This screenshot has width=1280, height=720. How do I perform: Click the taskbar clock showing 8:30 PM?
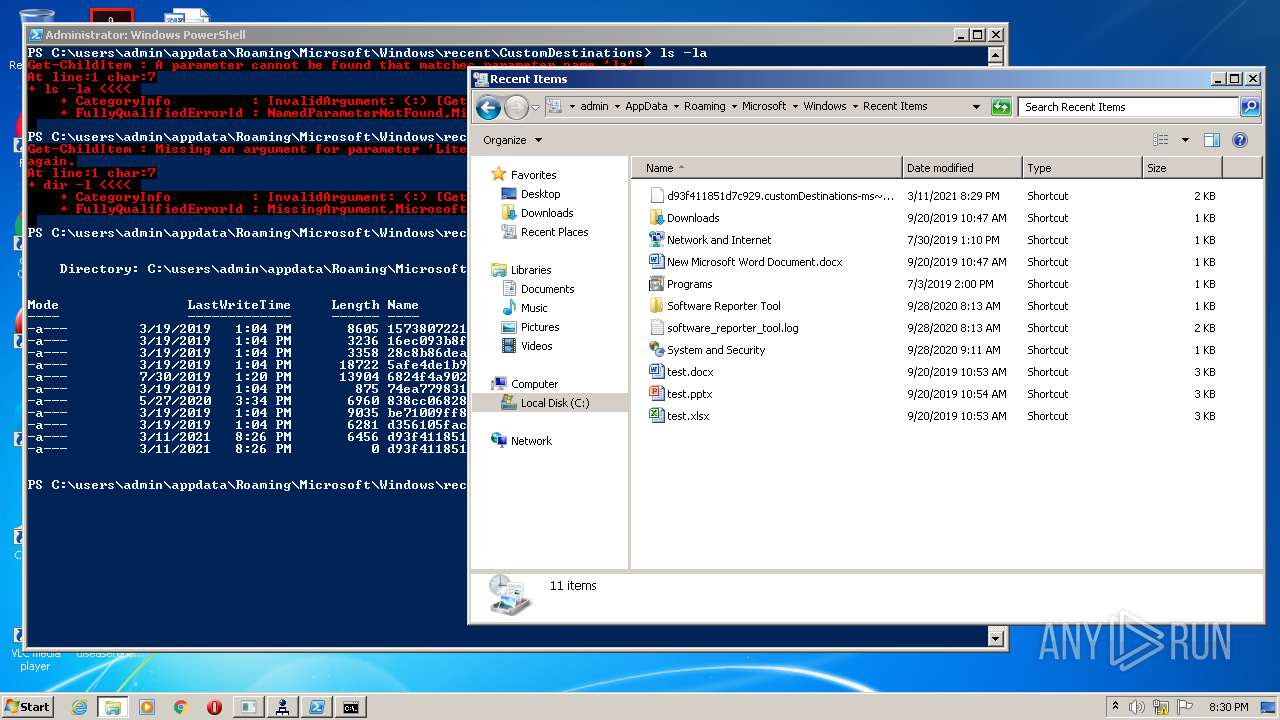coord(1228,707)
